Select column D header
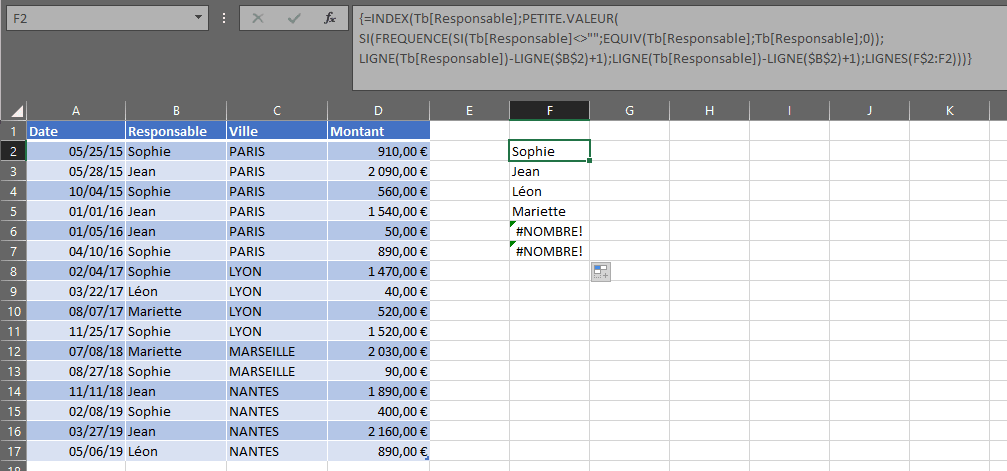1007x471 pixels. tap(378, 110)
